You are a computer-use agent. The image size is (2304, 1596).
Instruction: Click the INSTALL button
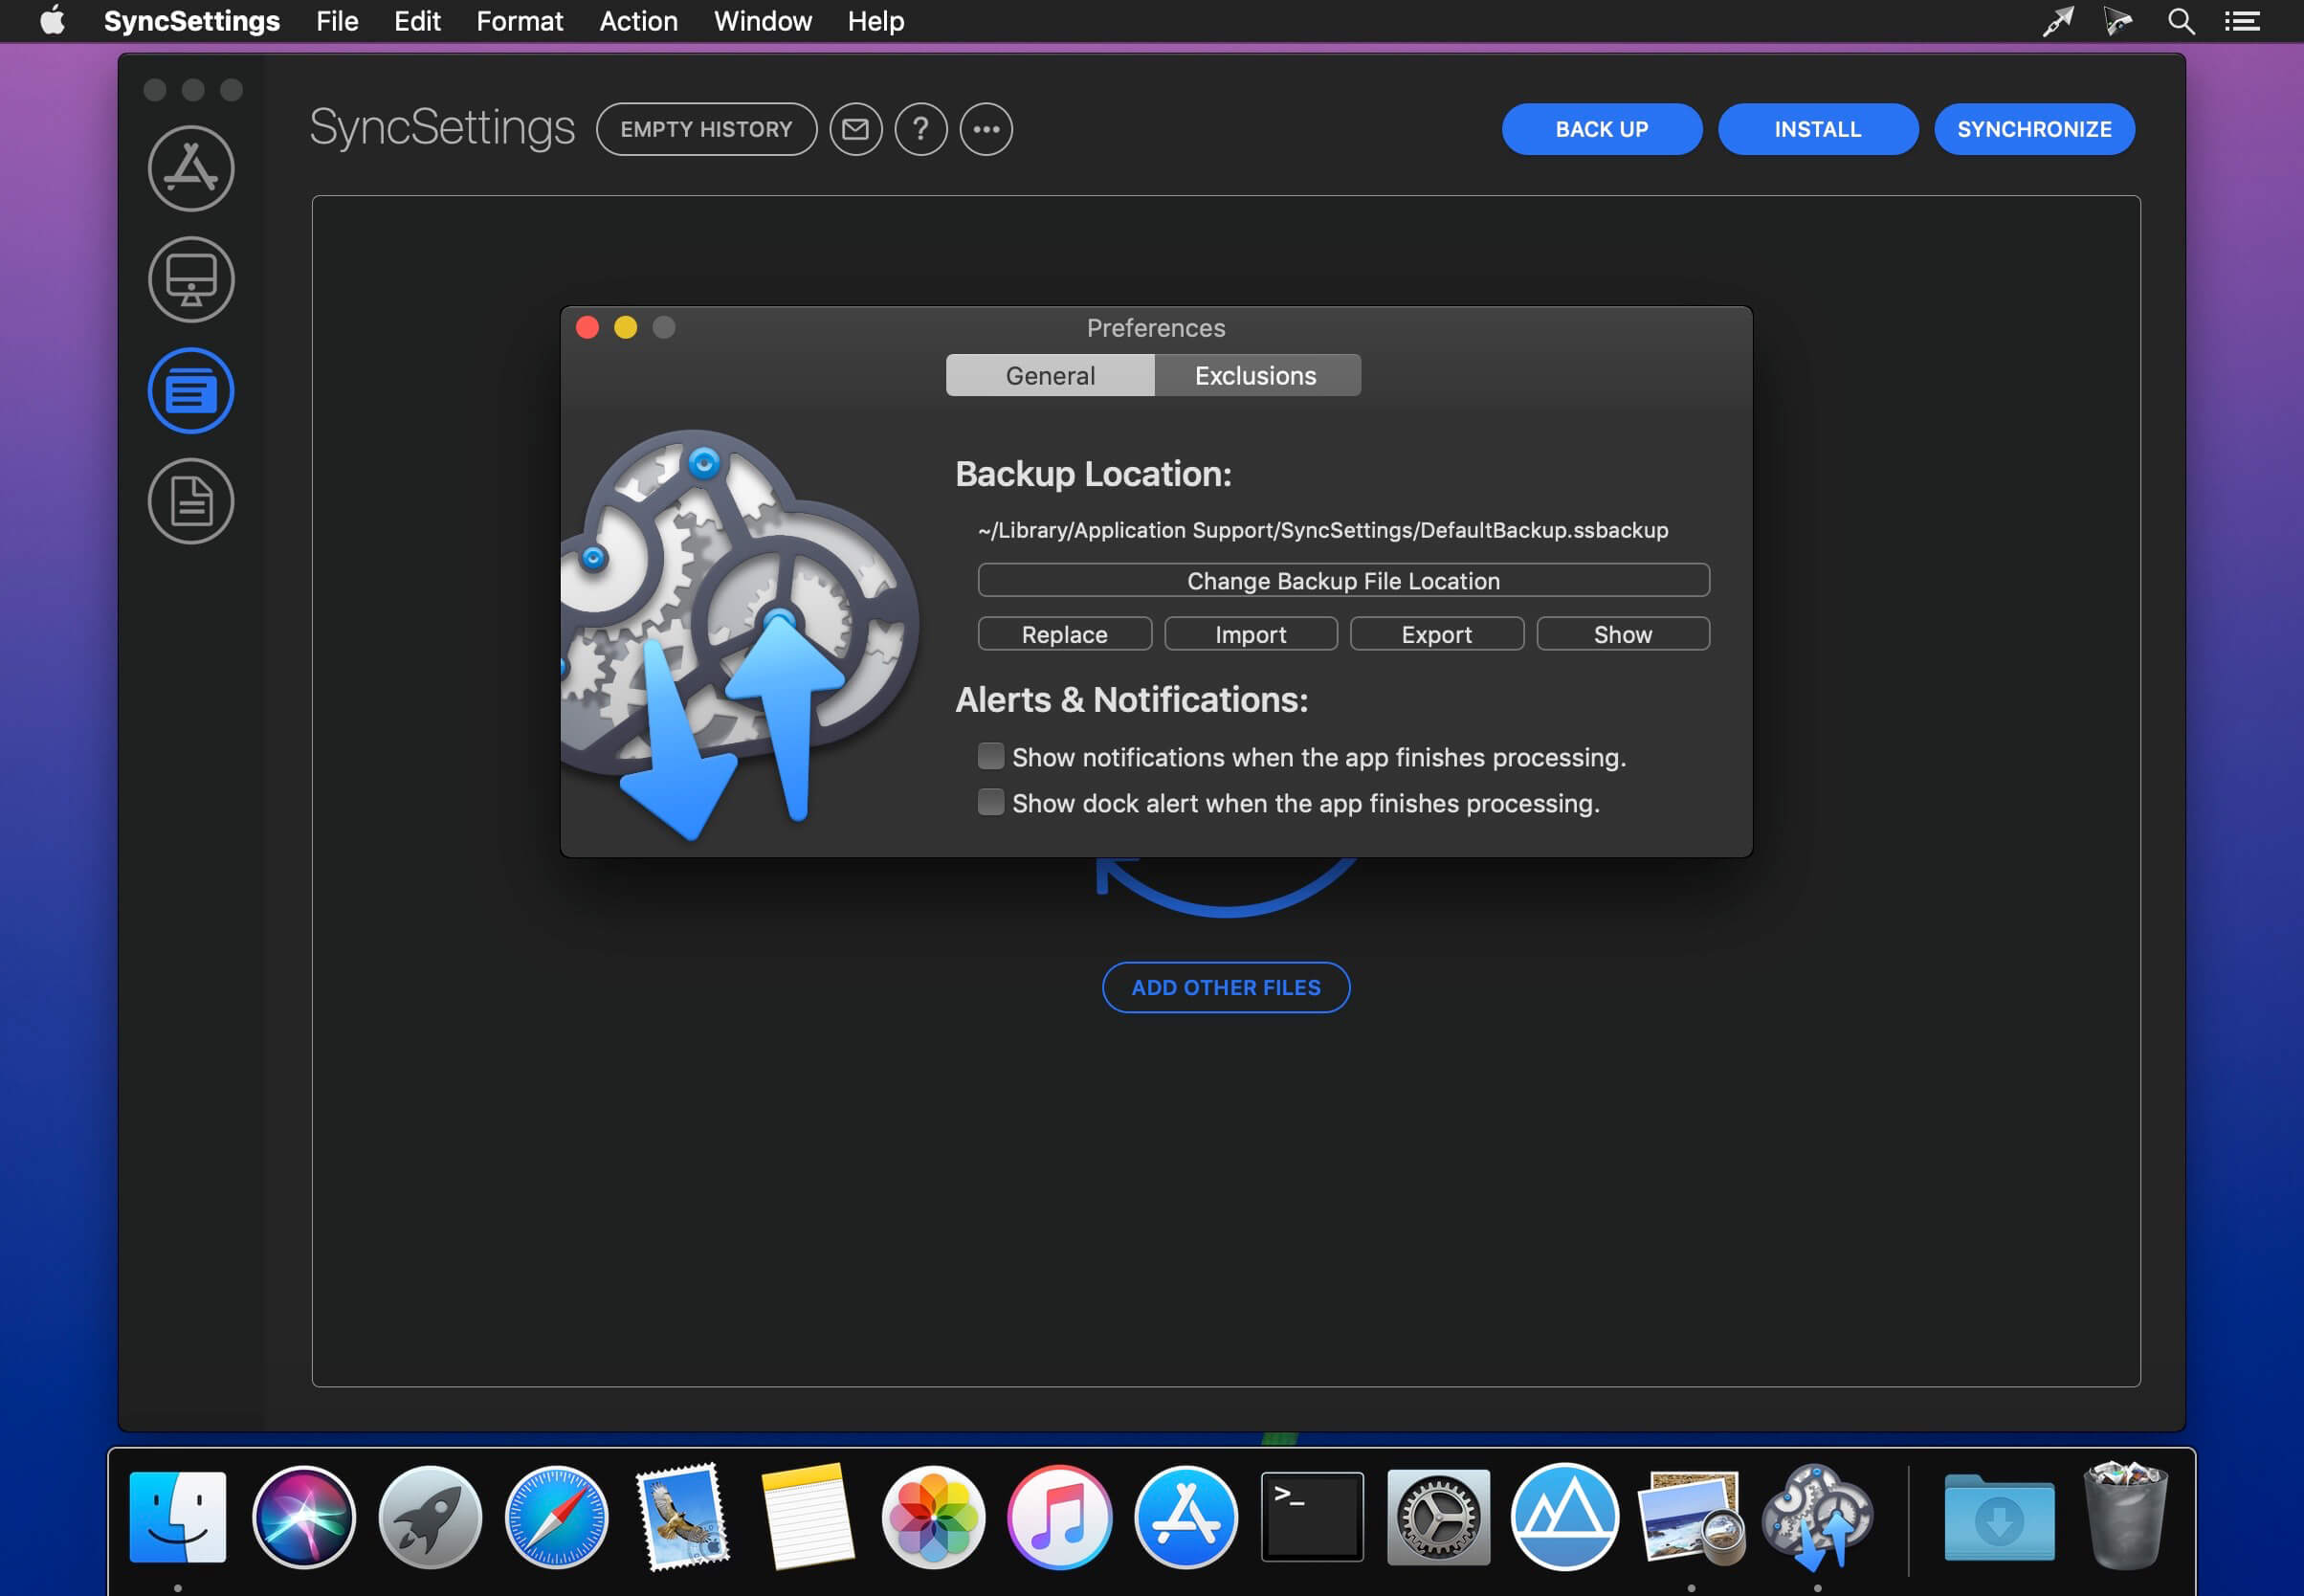click(1817, 129)
